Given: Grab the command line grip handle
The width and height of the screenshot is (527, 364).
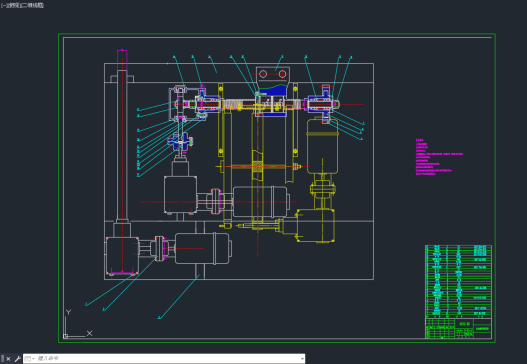Looking at the screenshot, I should (x=3, y=359).
